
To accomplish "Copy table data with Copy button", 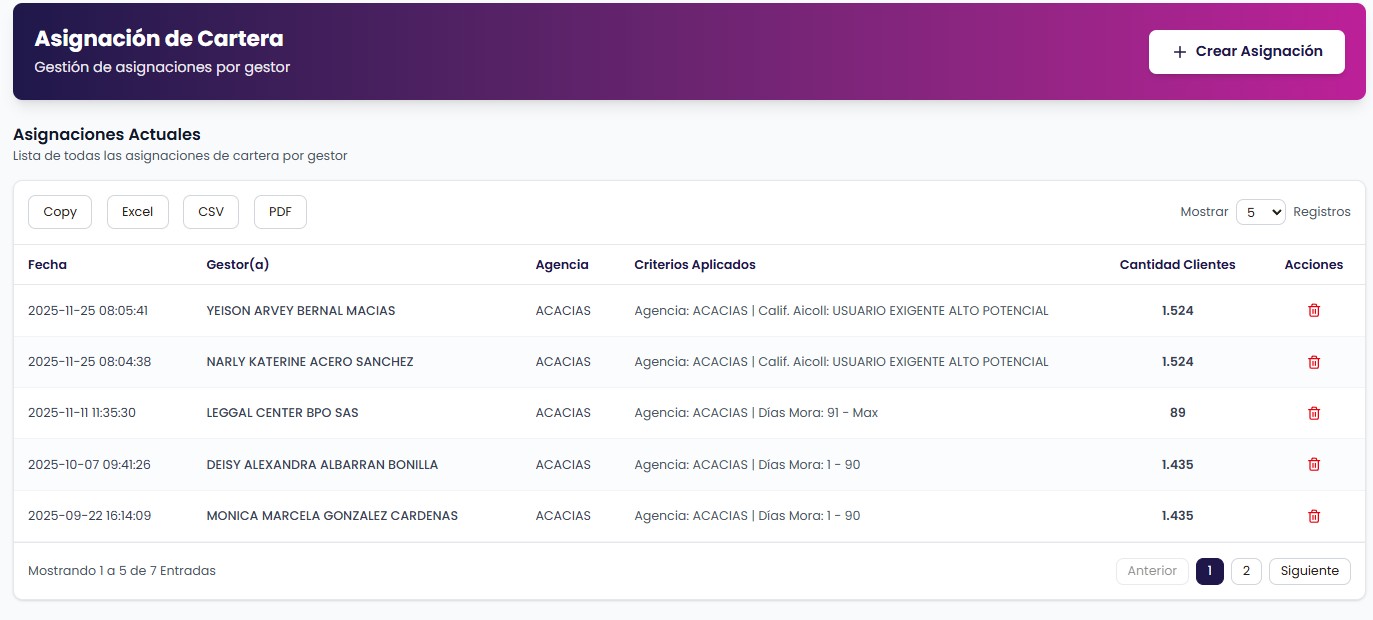I will click(60, 212).
